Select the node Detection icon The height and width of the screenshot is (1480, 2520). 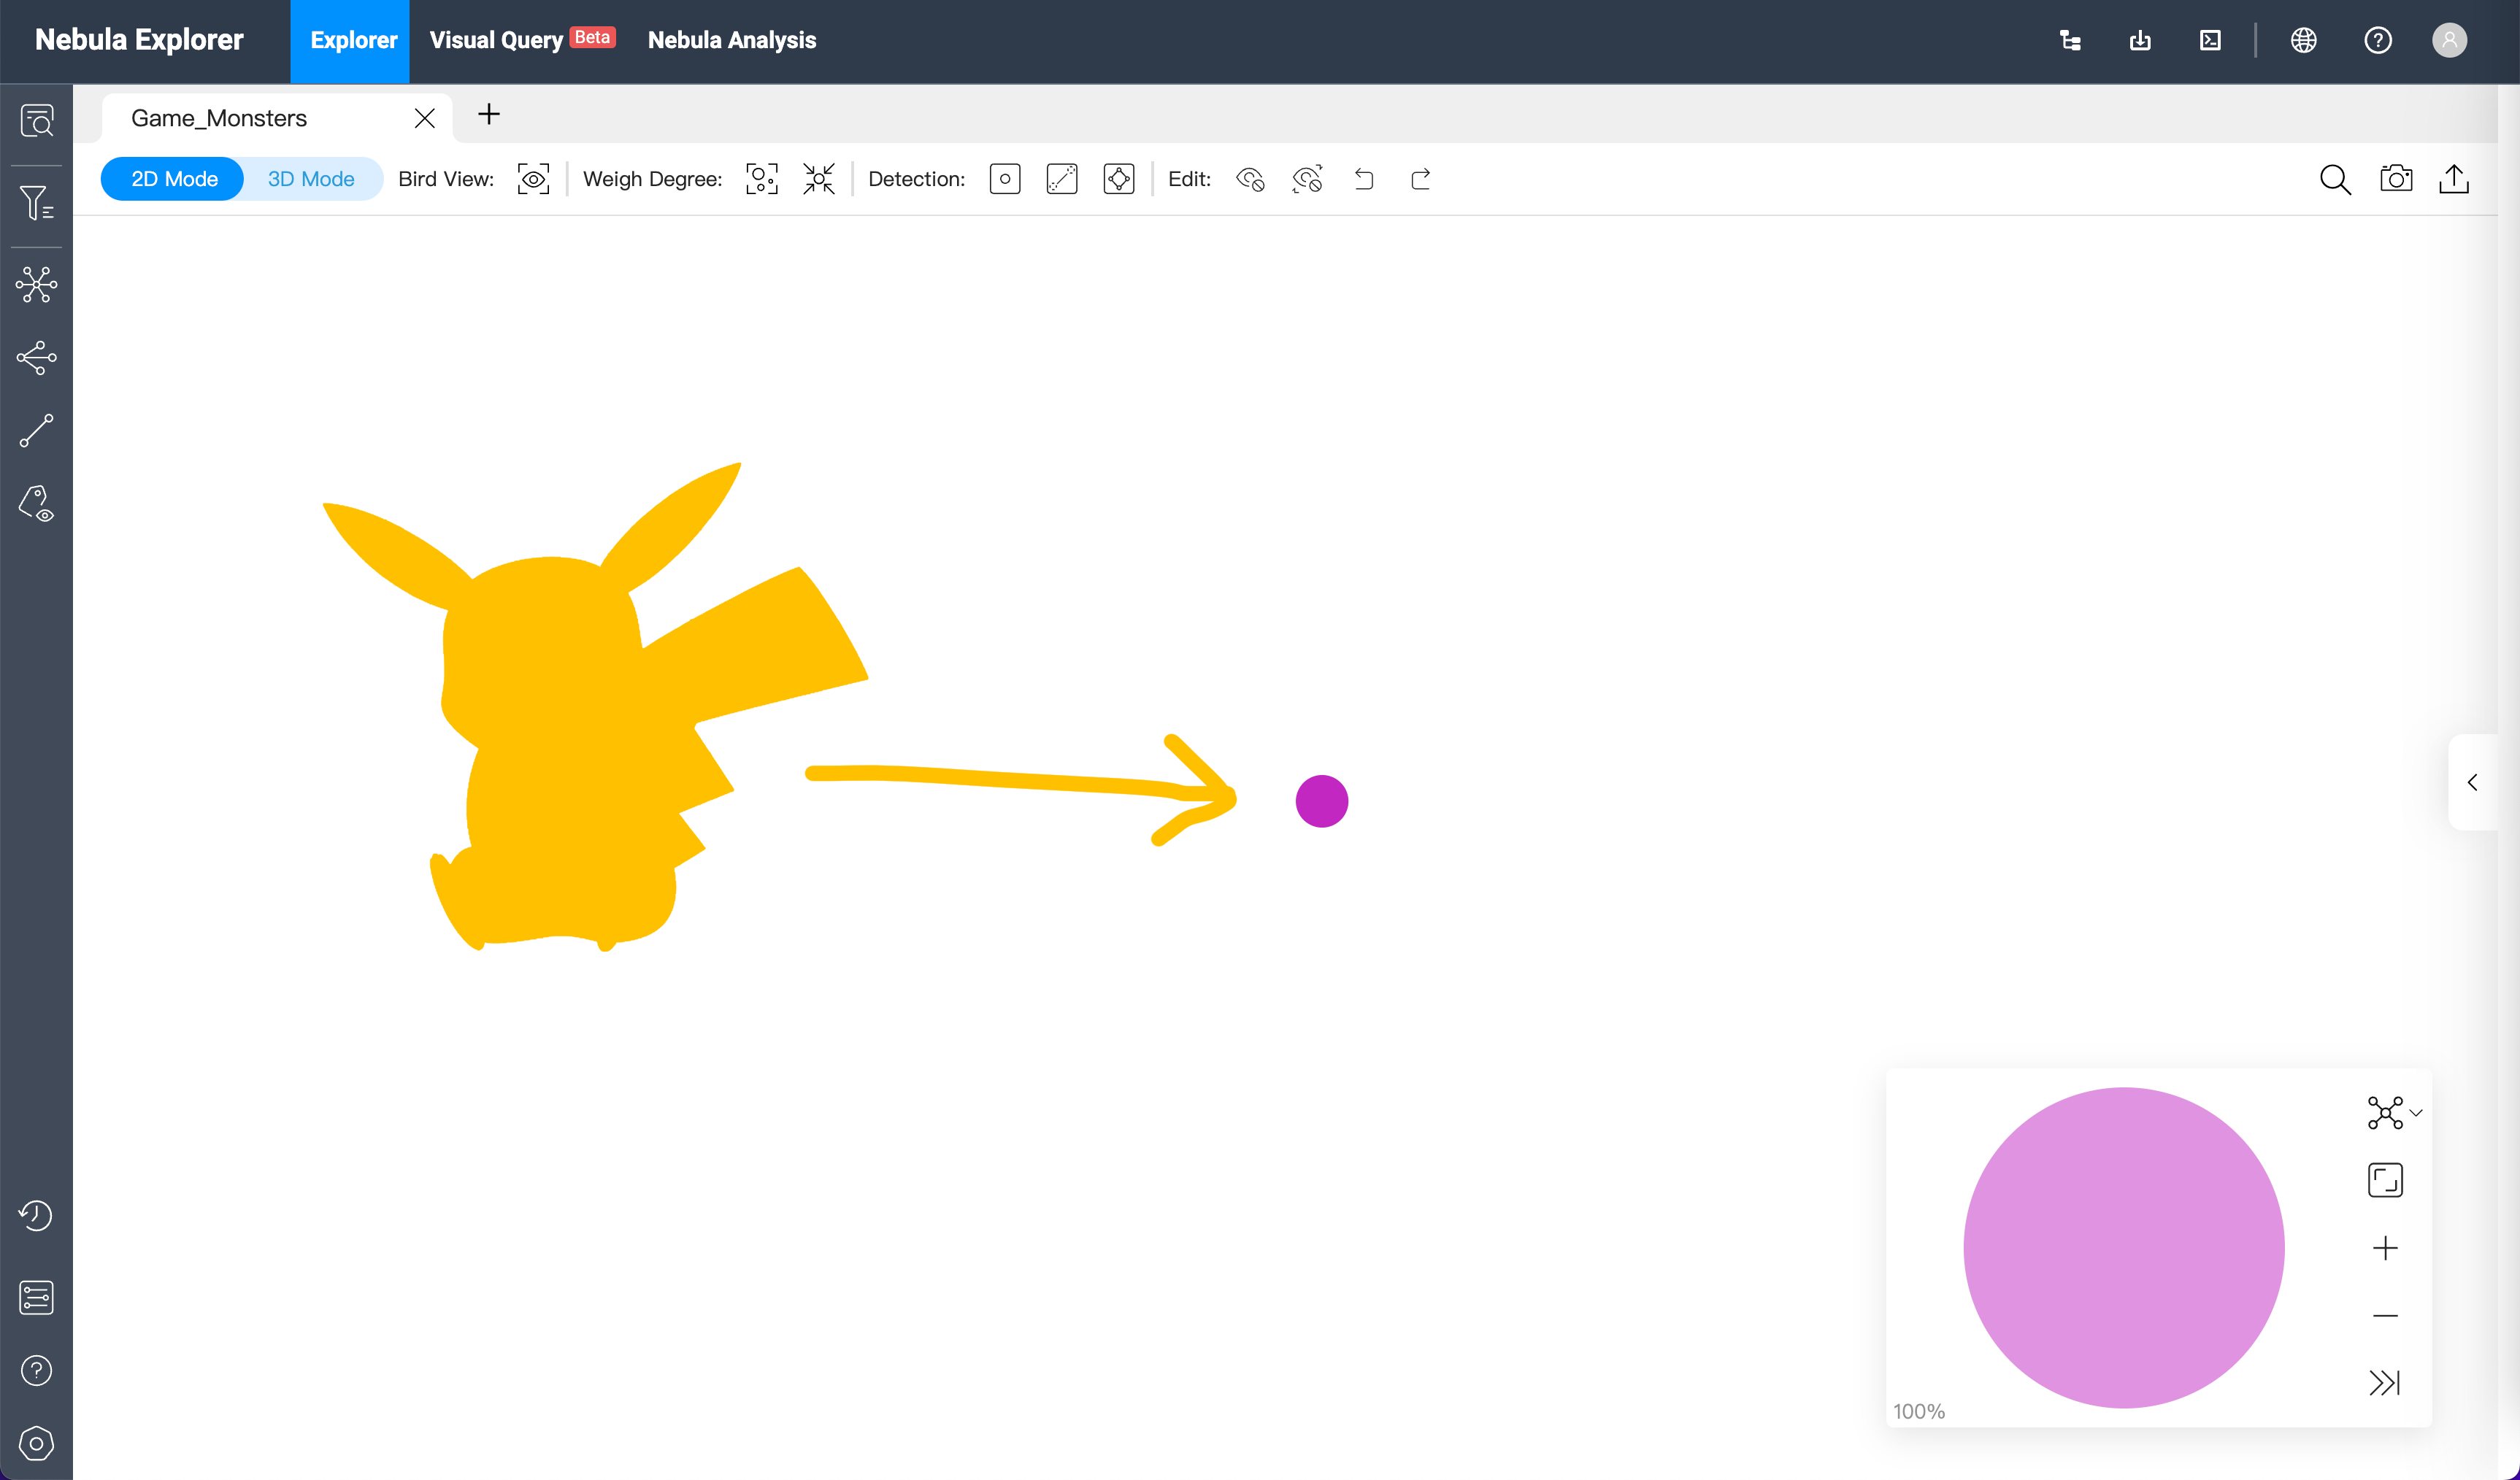(x=1005, y=179)
